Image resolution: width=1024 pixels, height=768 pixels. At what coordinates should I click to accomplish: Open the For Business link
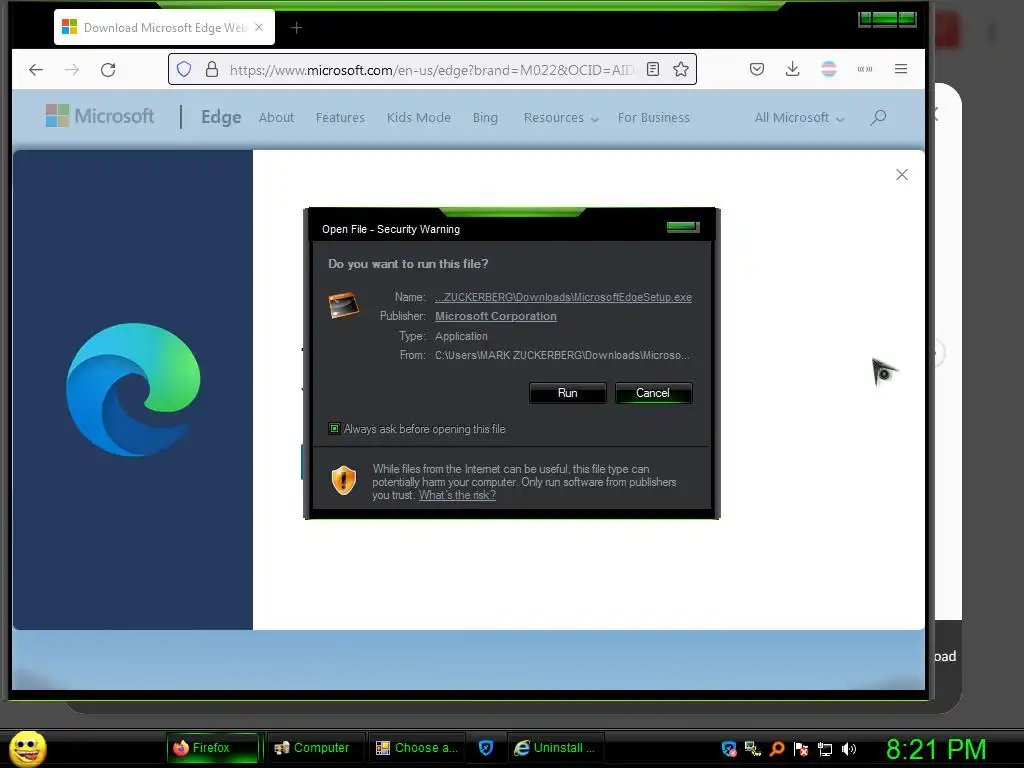click(x=654, y=118)
